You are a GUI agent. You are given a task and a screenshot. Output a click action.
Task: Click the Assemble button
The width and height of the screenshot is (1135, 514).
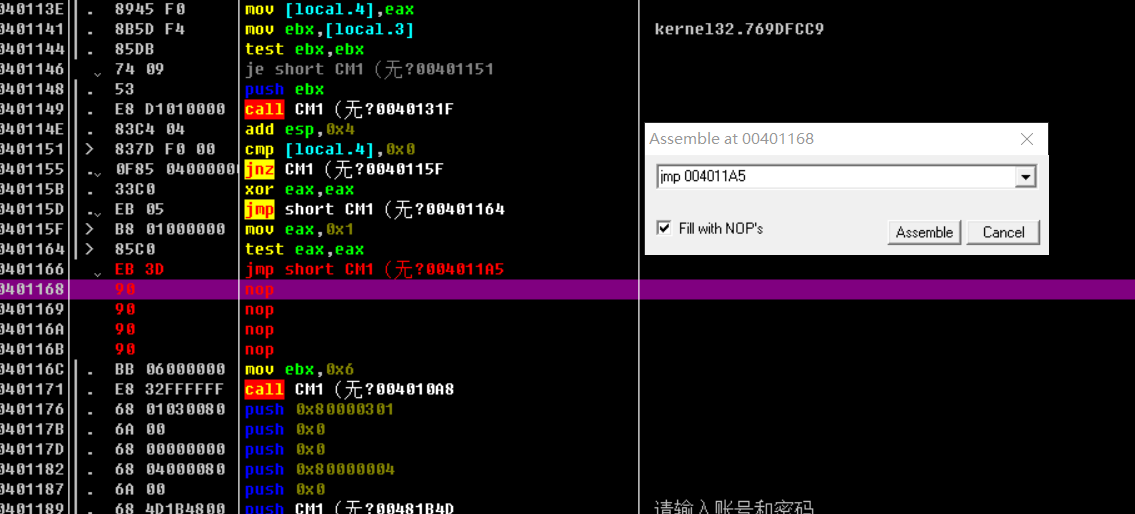pos(923,232)
